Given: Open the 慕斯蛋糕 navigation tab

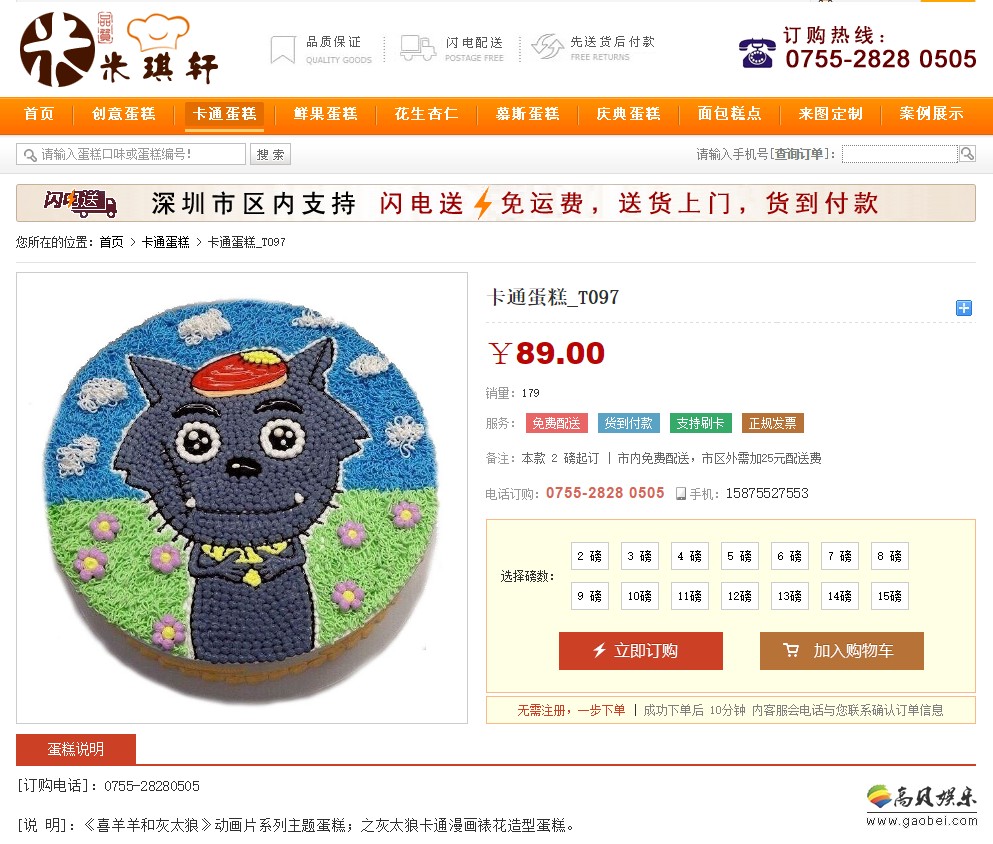Looking at the screenshot, I should click(528, 114).
